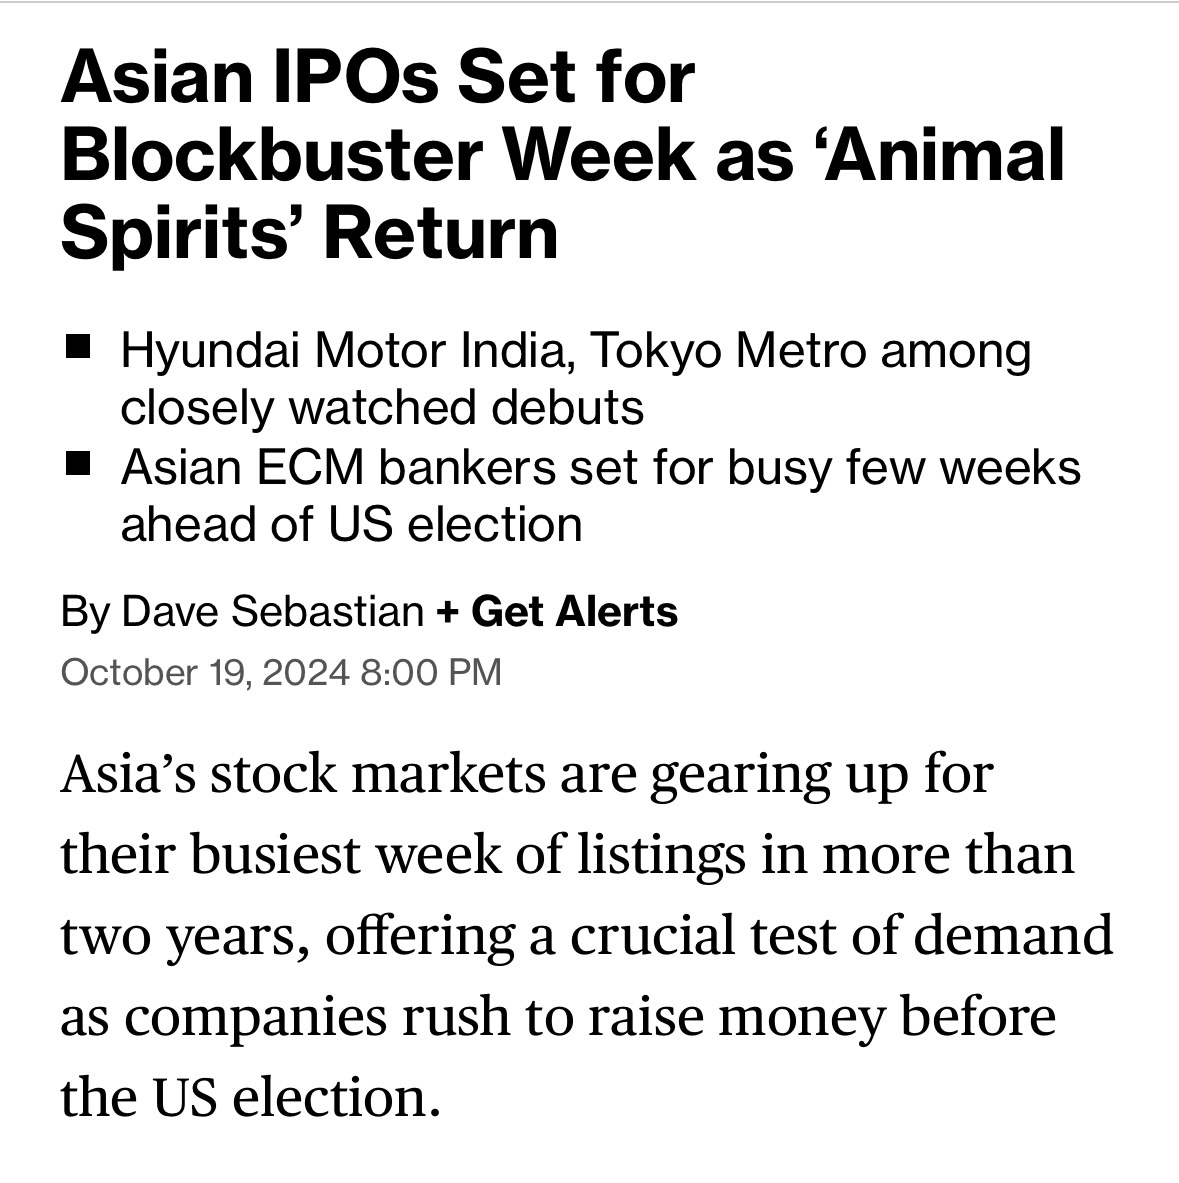Click 'Blockbuster Week' in the headline
The height and width of the screenshot is (1183, 1179).
click(x=379, y=155)
